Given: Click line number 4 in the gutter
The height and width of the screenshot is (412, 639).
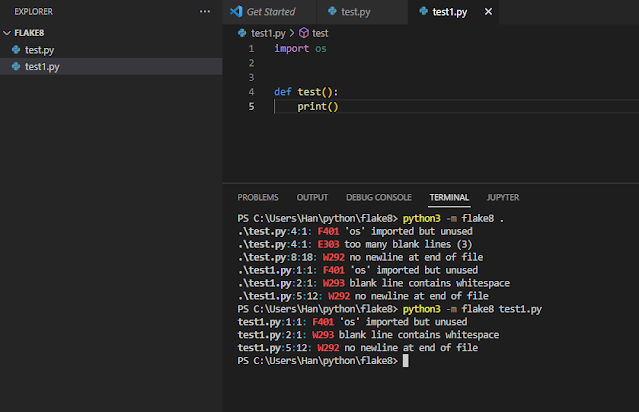Looking at the screenshot, I should point(251,92).
